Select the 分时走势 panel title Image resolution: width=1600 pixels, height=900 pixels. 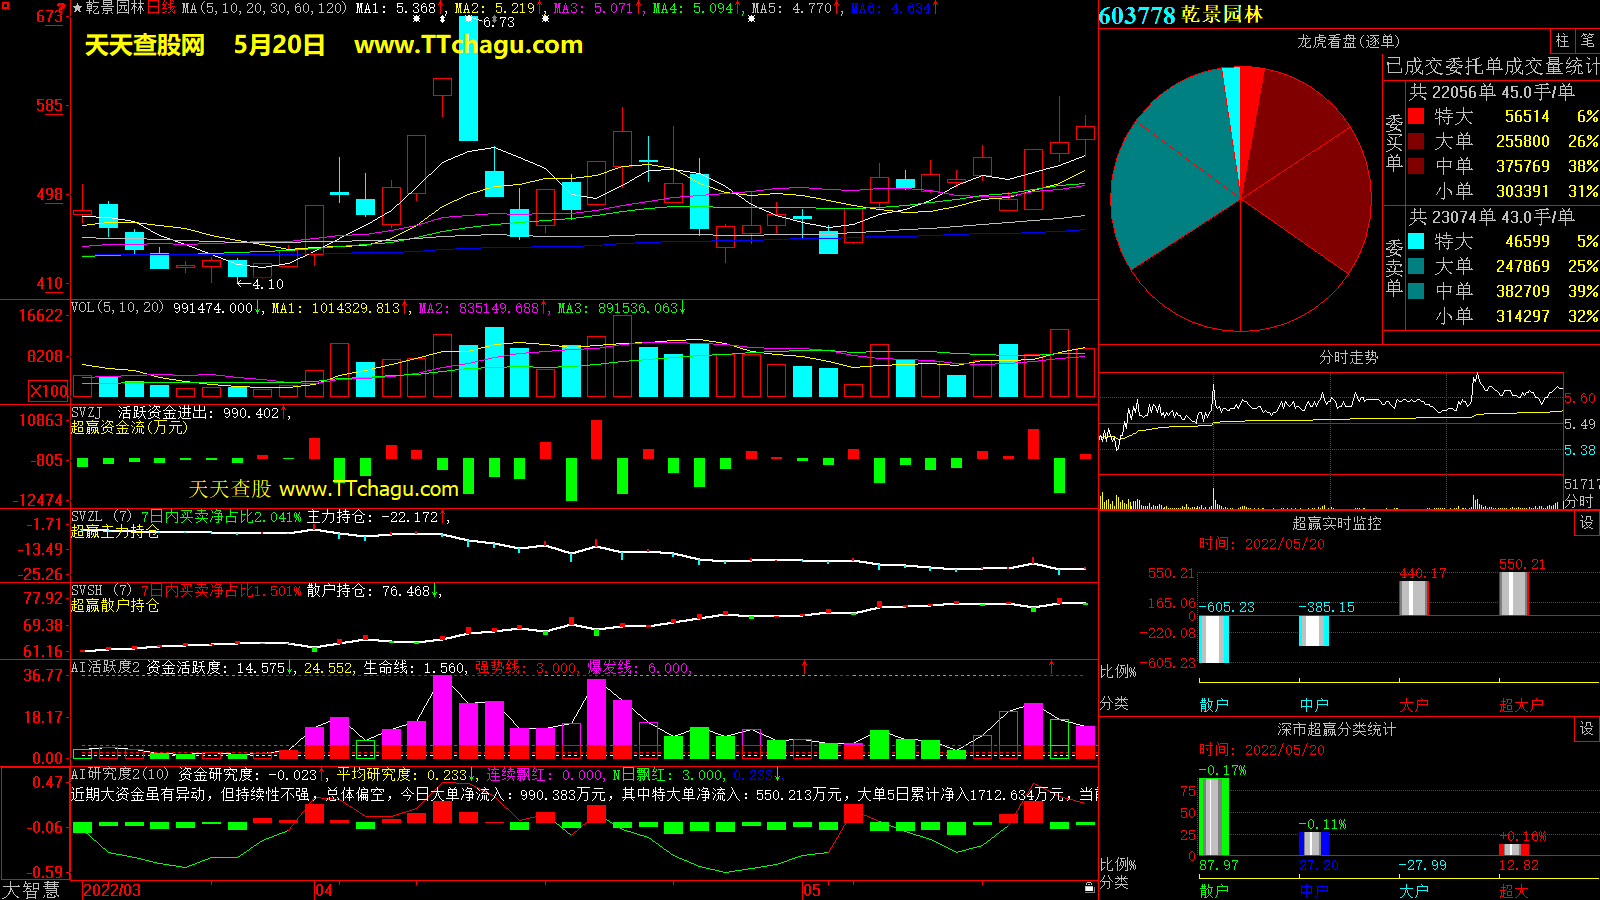click(x=1348, y=357)
